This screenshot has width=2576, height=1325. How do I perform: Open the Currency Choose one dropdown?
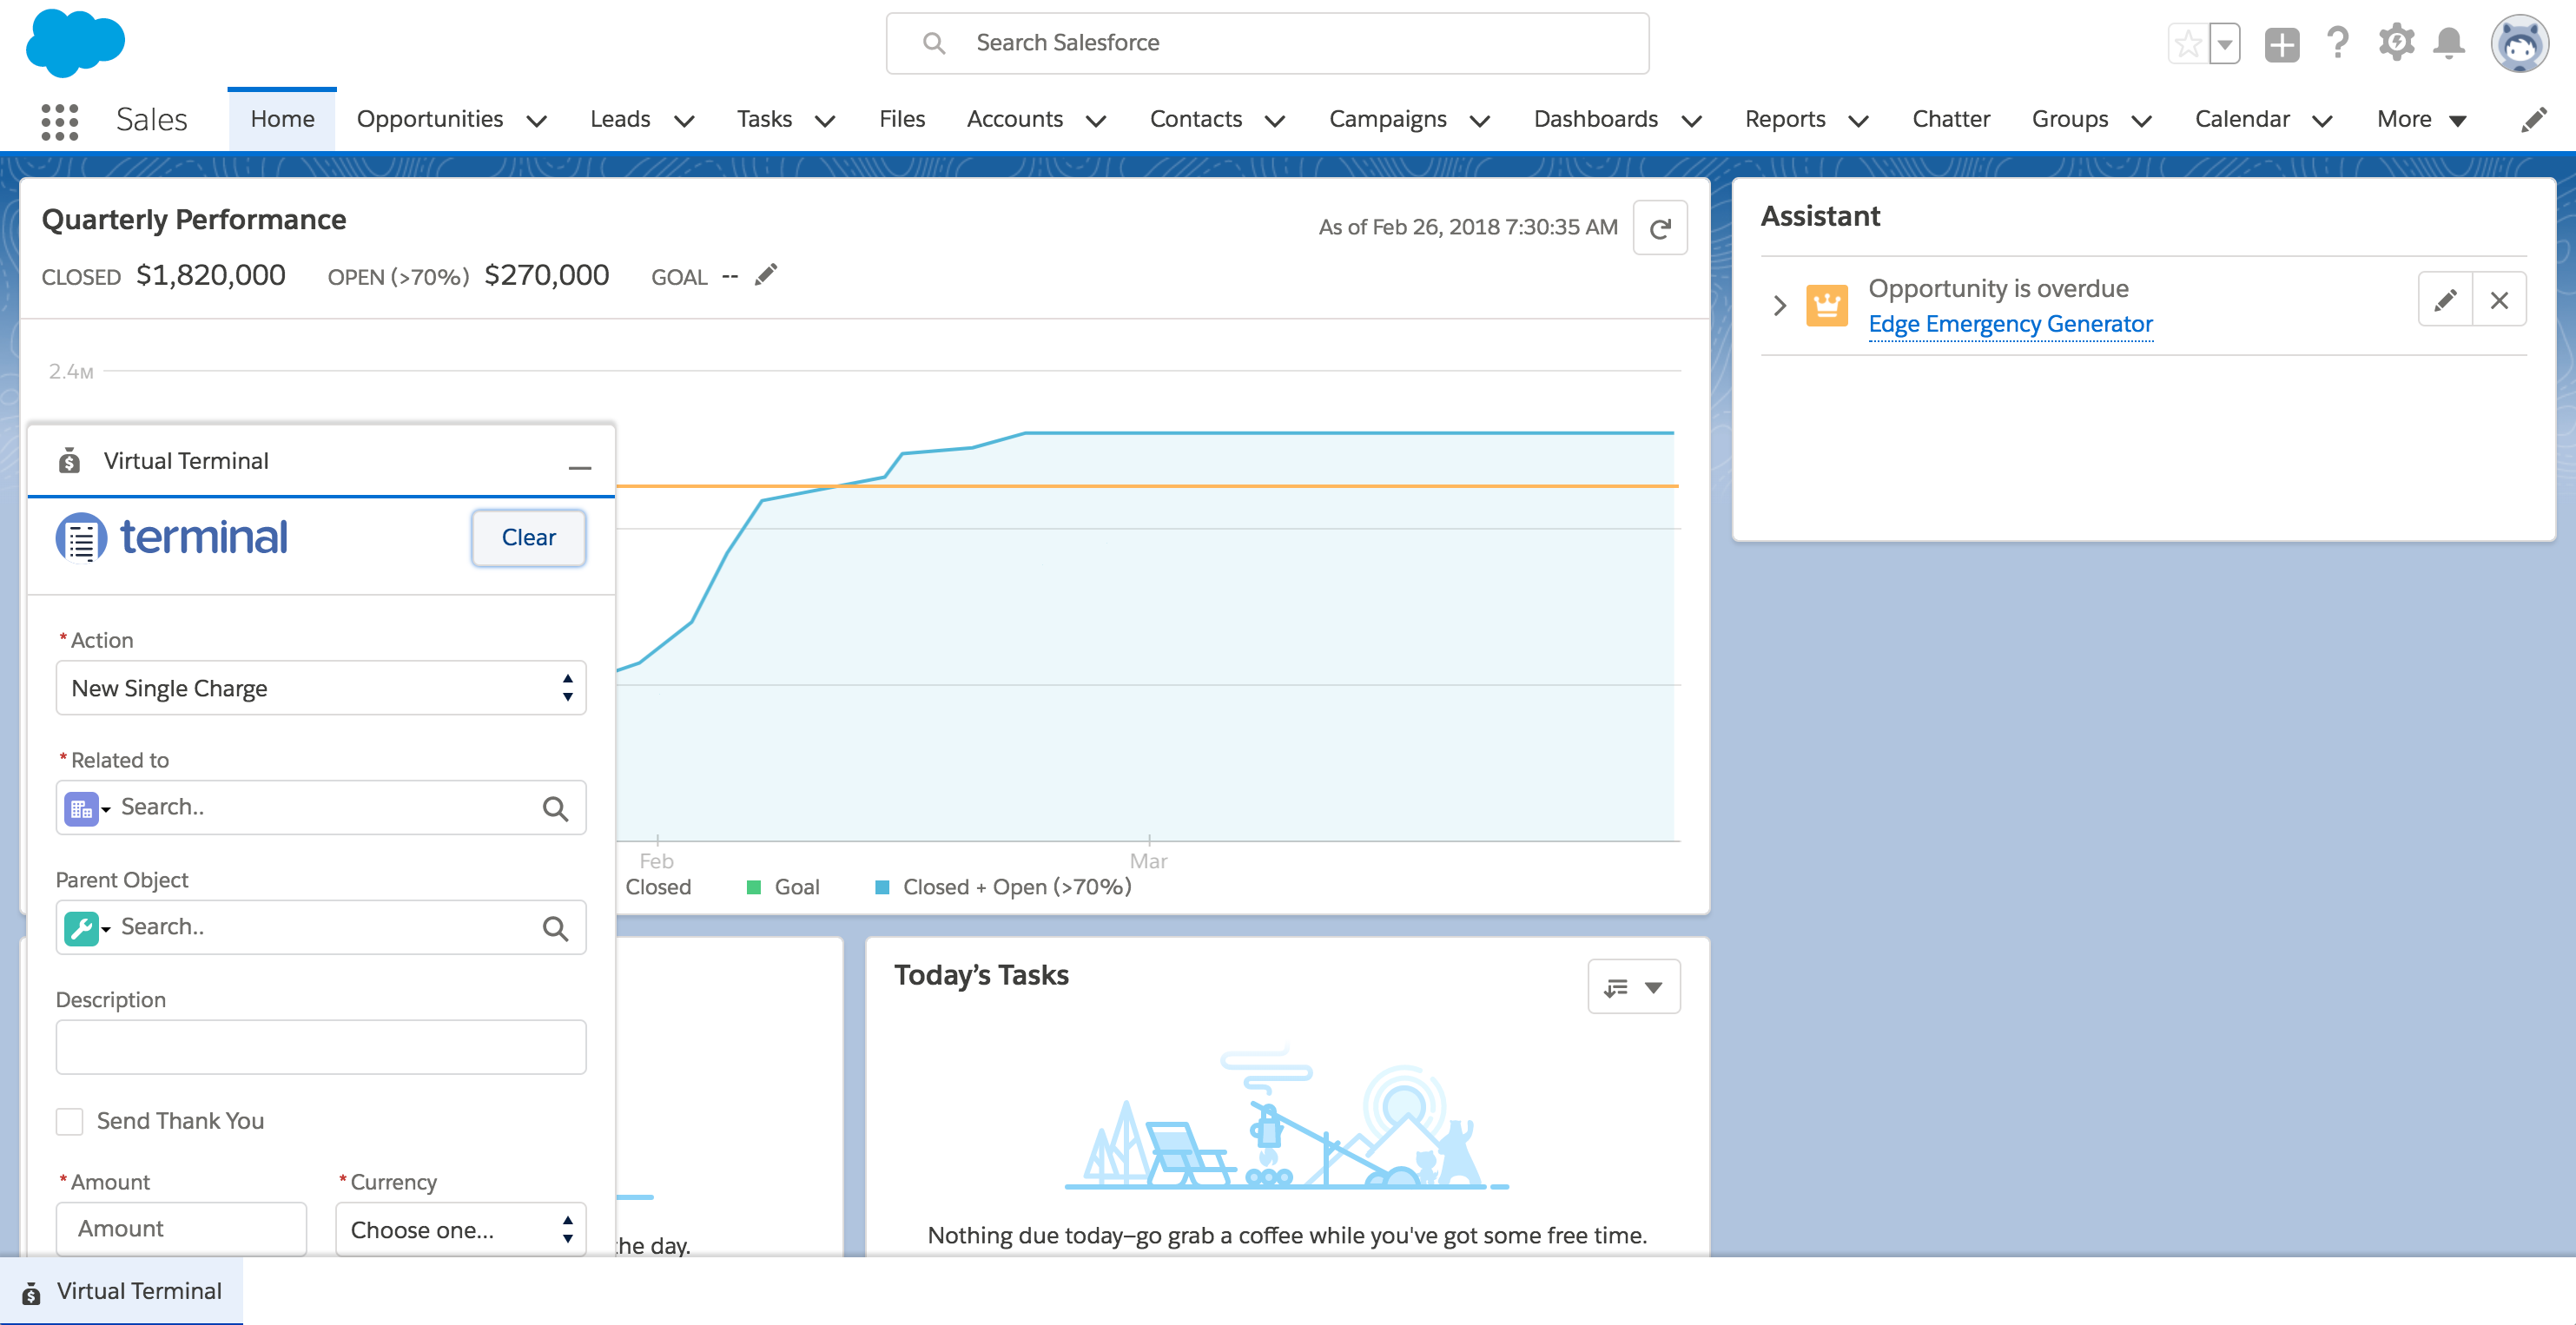tap(461, 1229)
